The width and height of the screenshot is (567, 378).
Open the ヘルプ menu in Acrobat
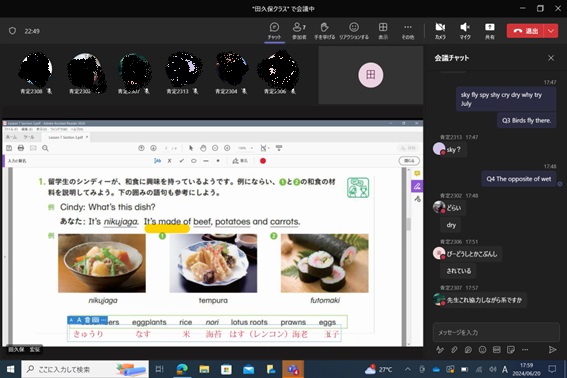(77, 129)
